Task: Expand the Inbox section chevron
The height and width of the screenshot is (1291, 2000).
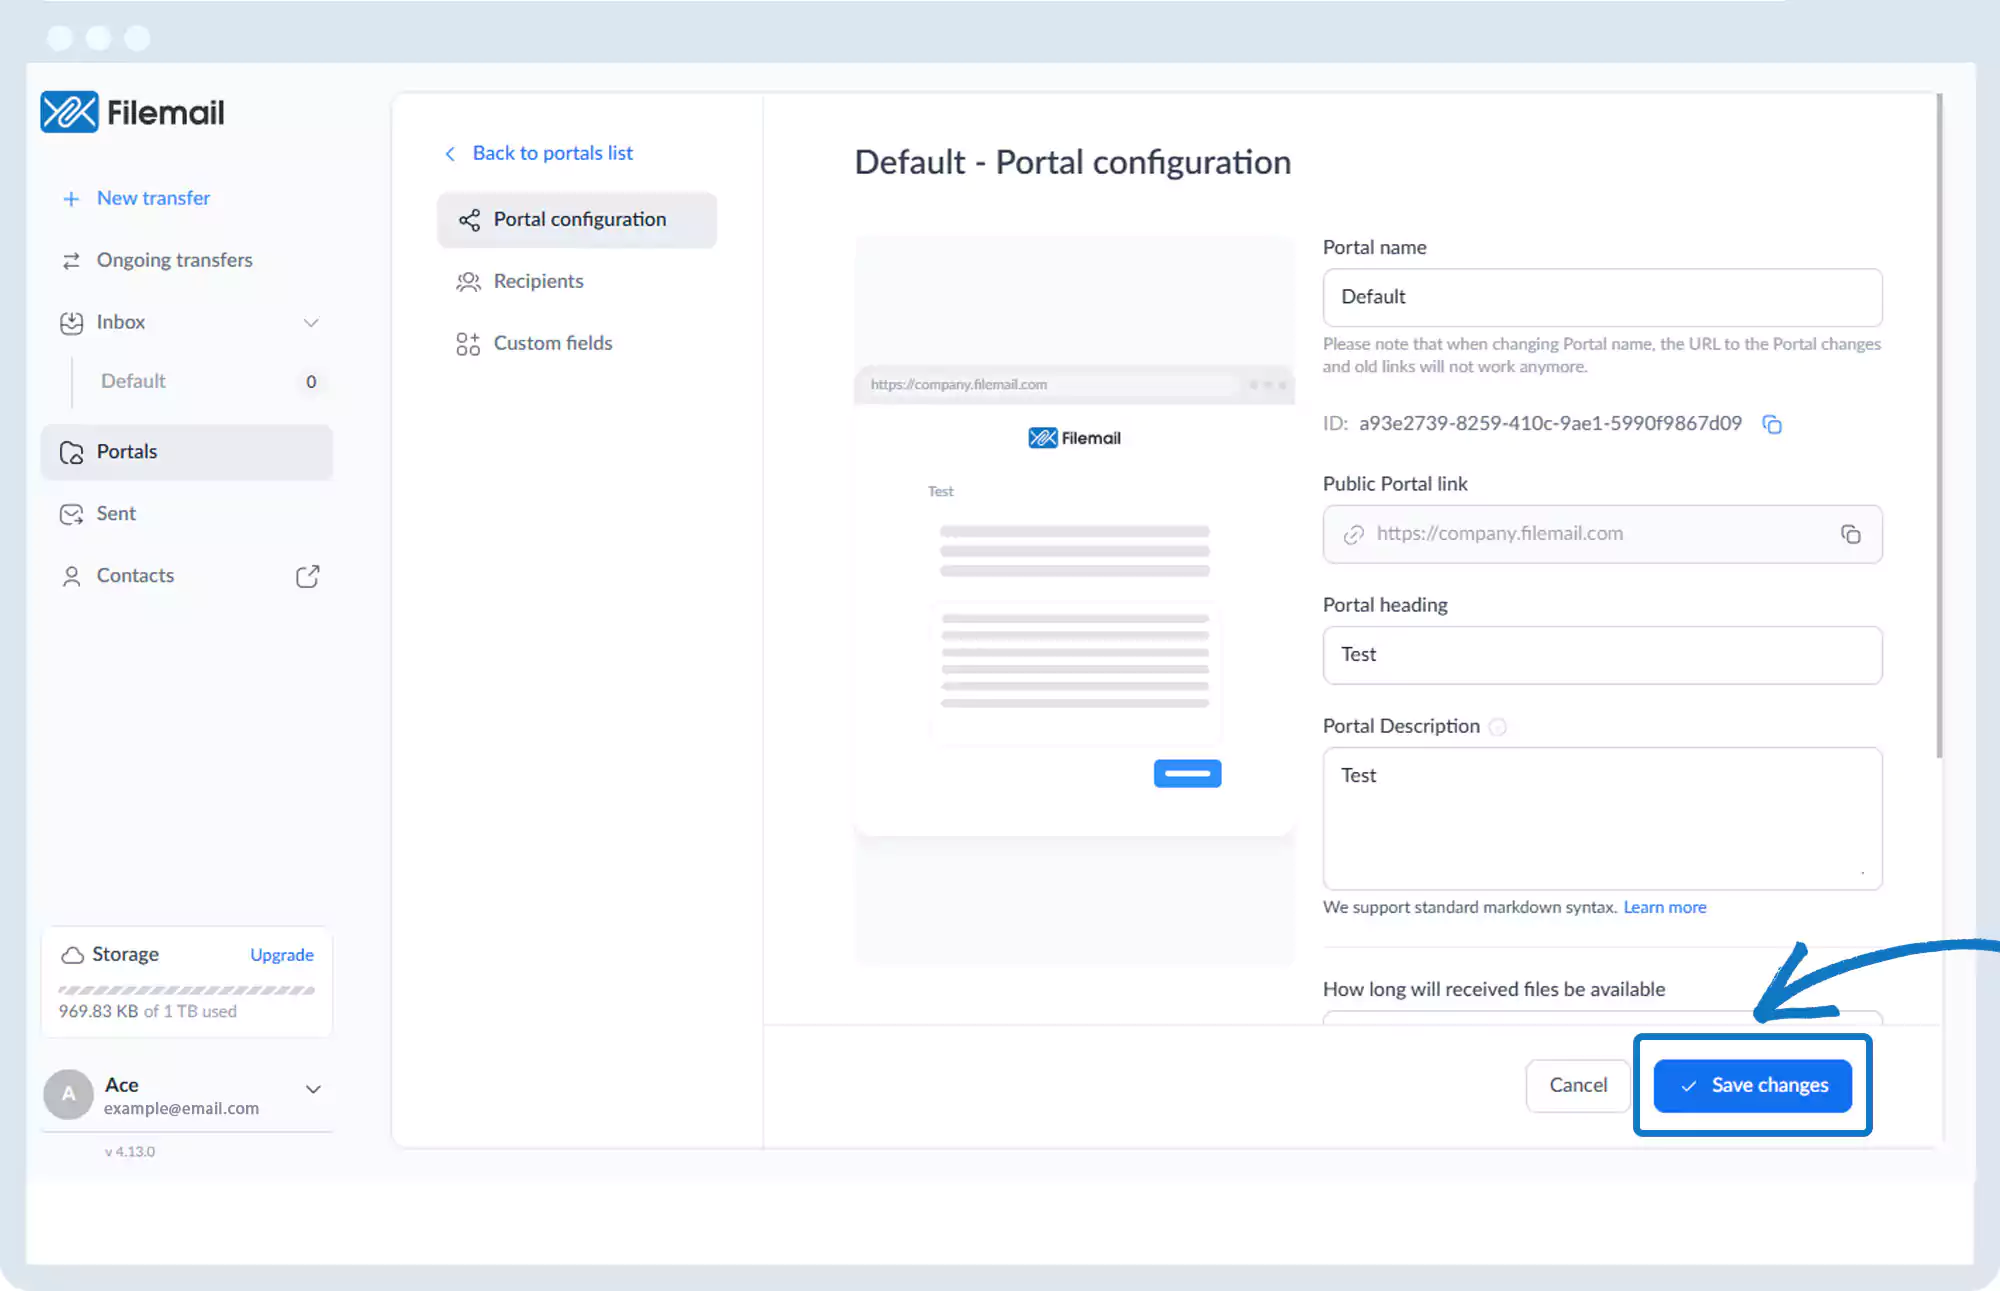Action: click(311, 323)
